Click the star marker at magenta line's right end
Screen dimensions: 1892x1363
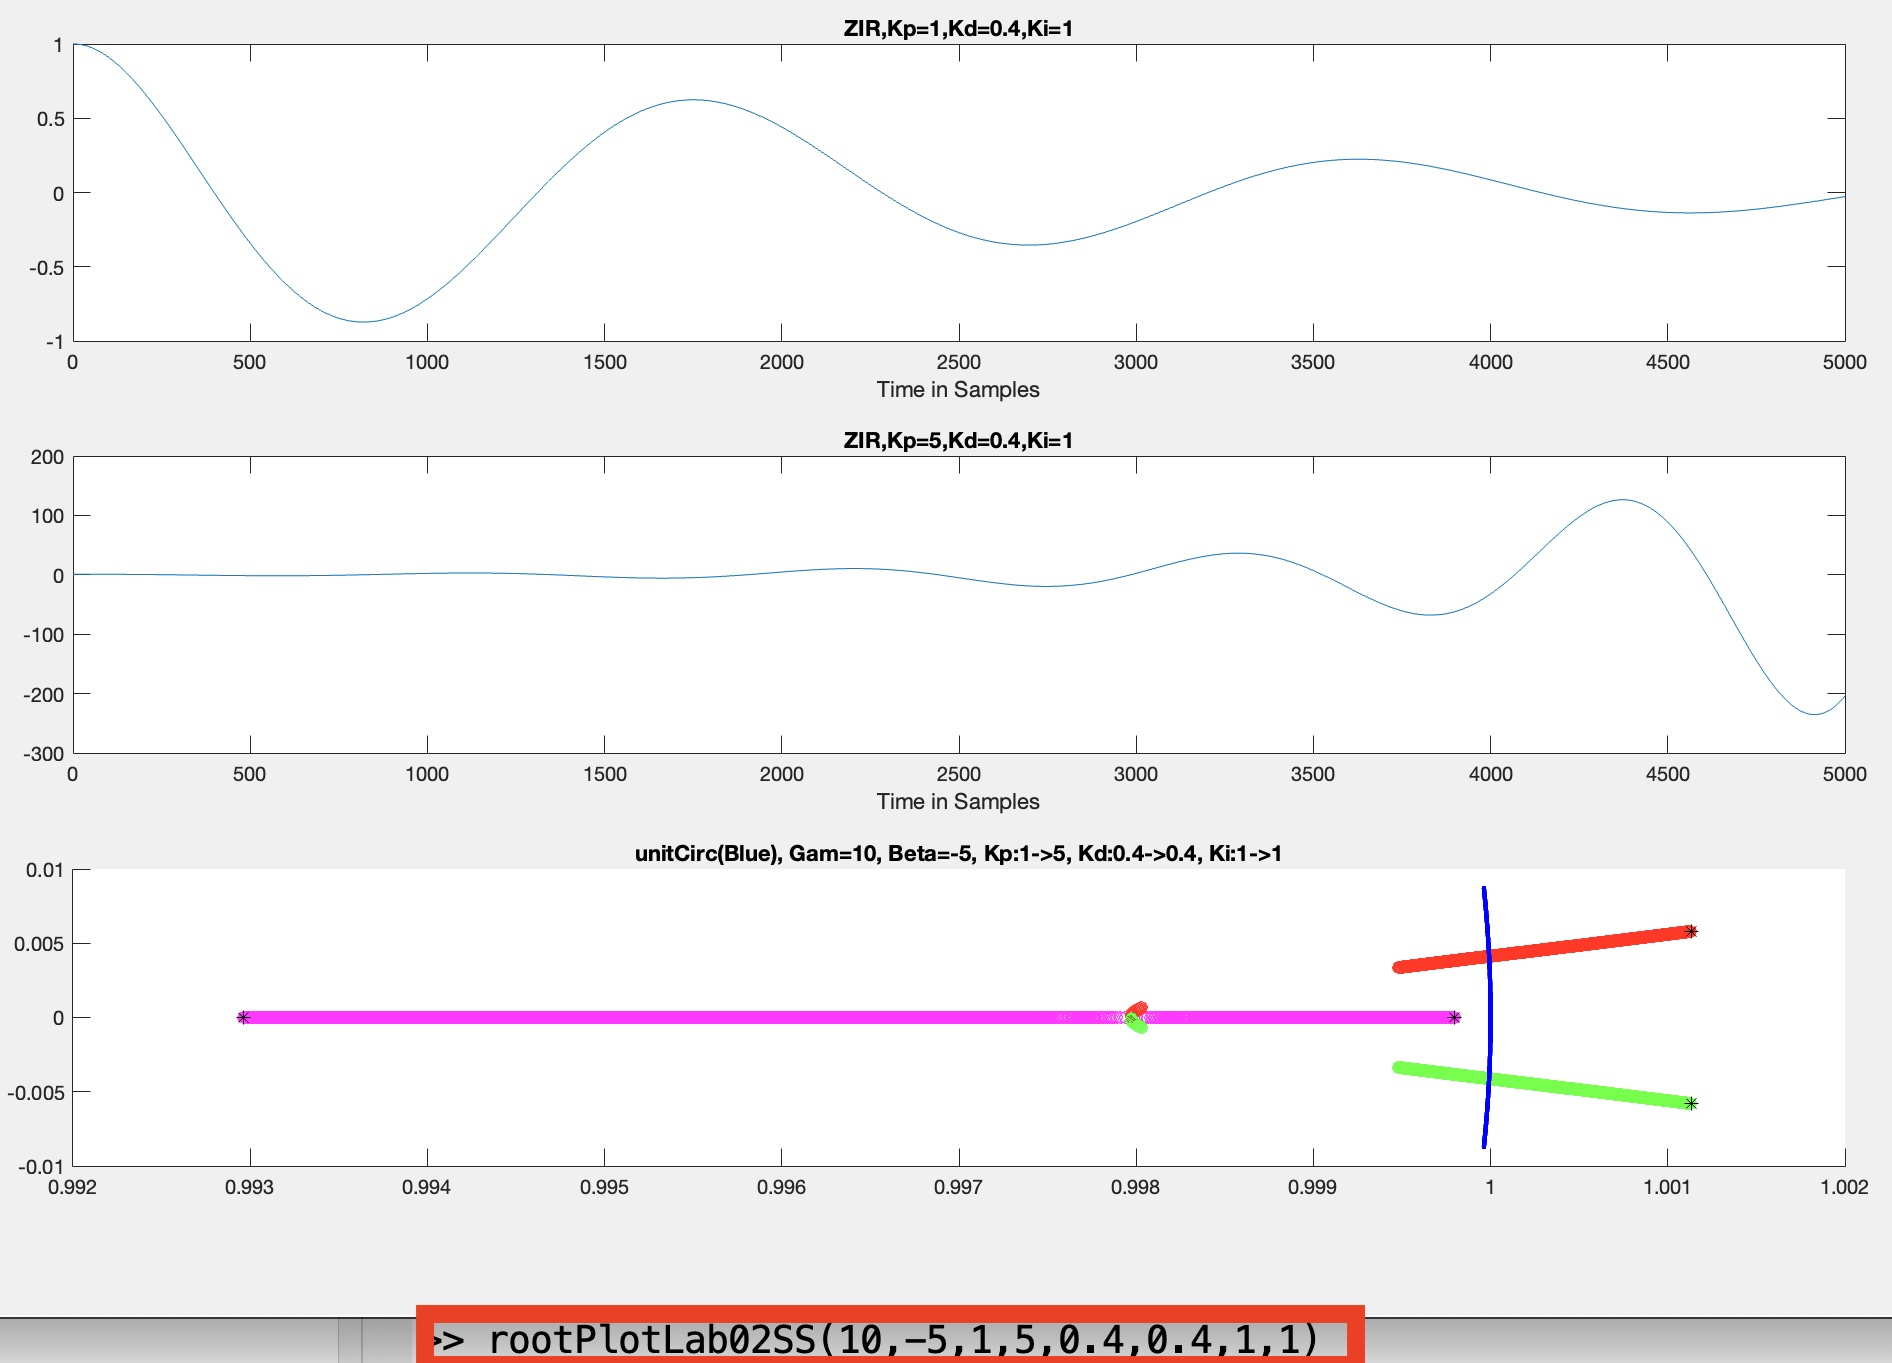pos(1455,1017)
